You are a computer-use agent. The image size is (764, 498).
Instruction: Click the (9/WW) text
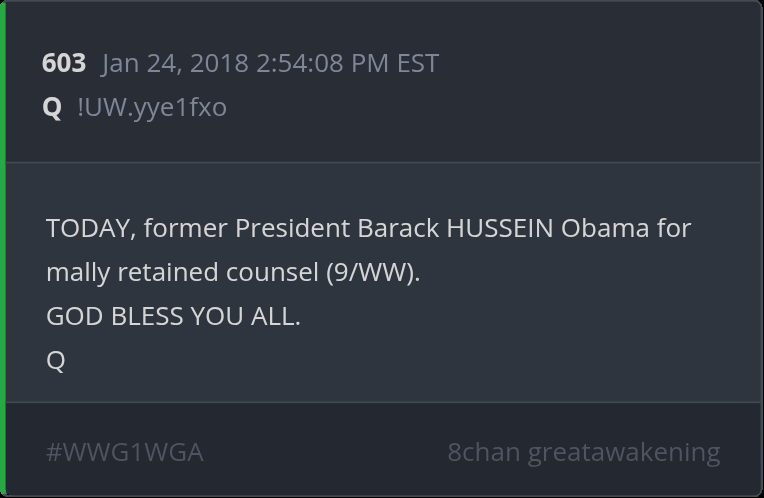pyautogui.click(x=372, y=272)
